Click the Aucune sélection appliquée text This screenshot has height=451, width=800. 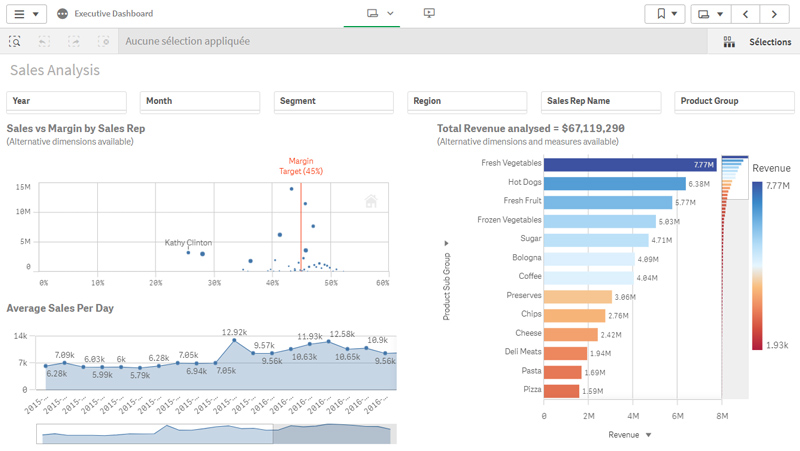[x=188, y=41]
